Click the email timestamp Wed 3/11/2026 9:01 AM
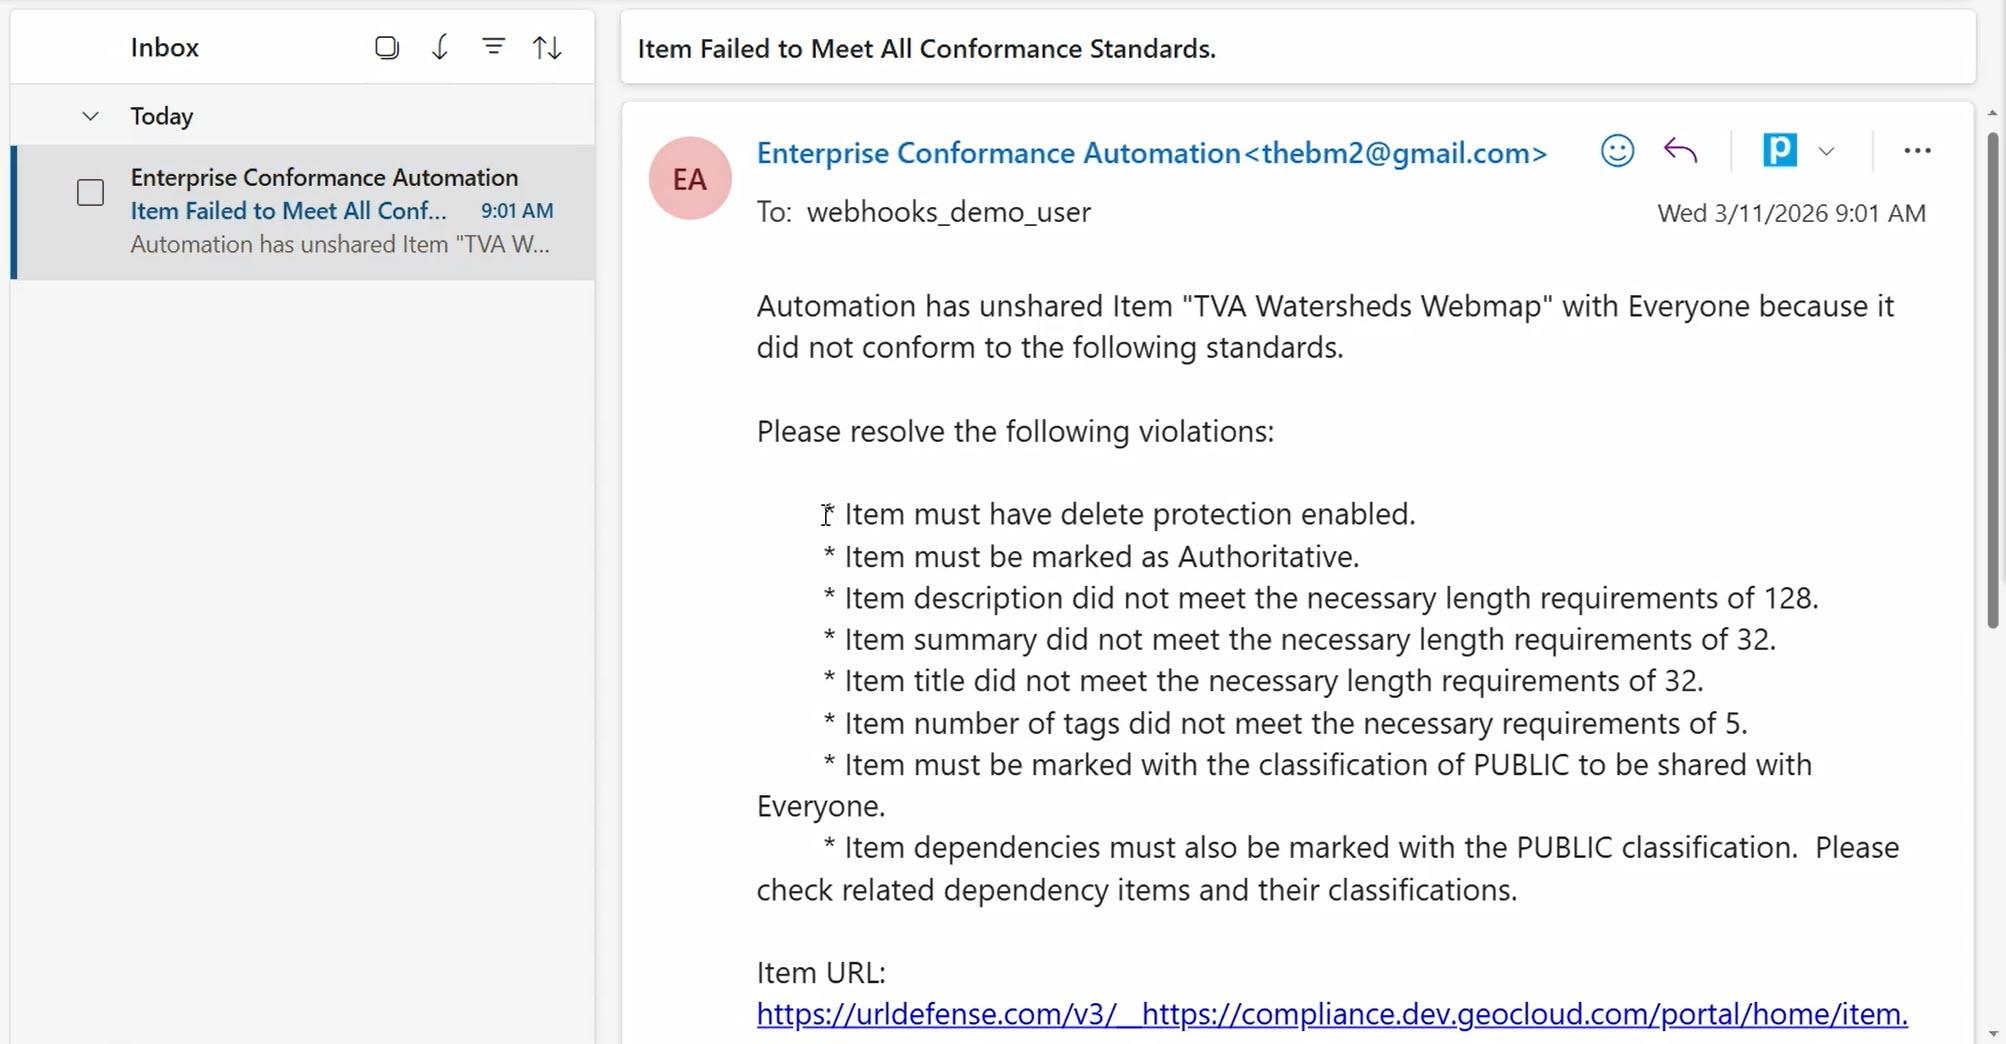 pos(1791,212)
